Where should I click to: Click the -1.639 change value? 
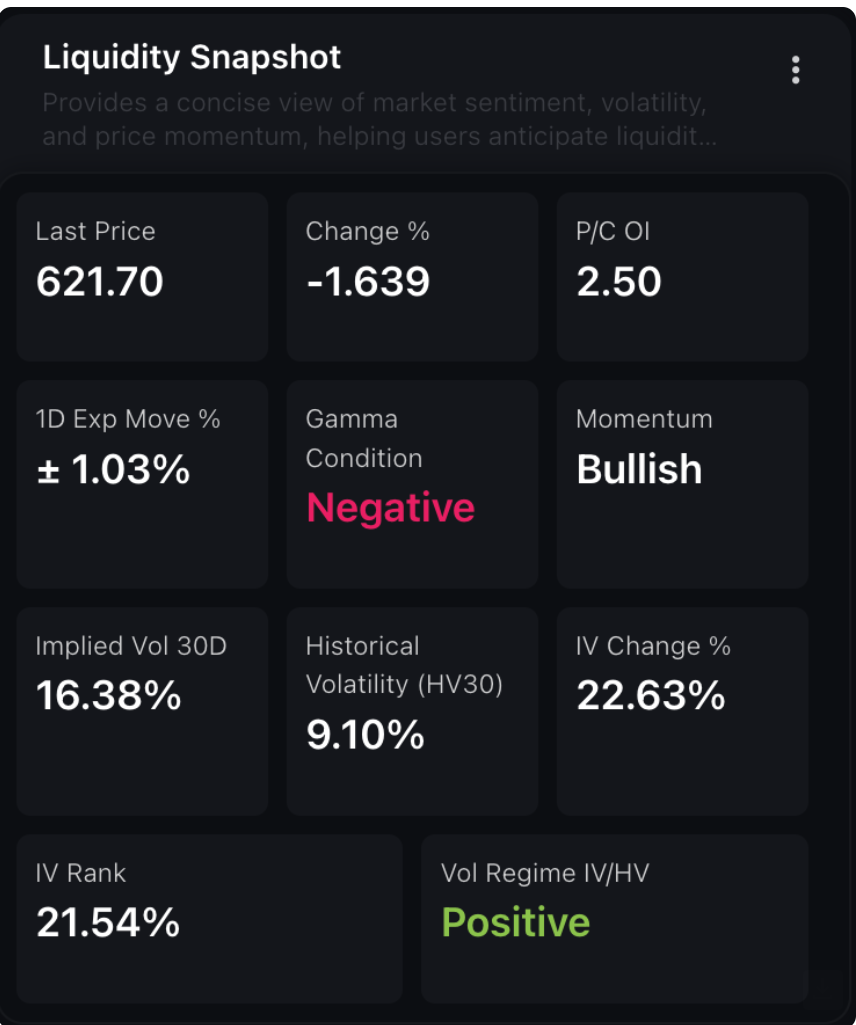[x=368, y=282]
